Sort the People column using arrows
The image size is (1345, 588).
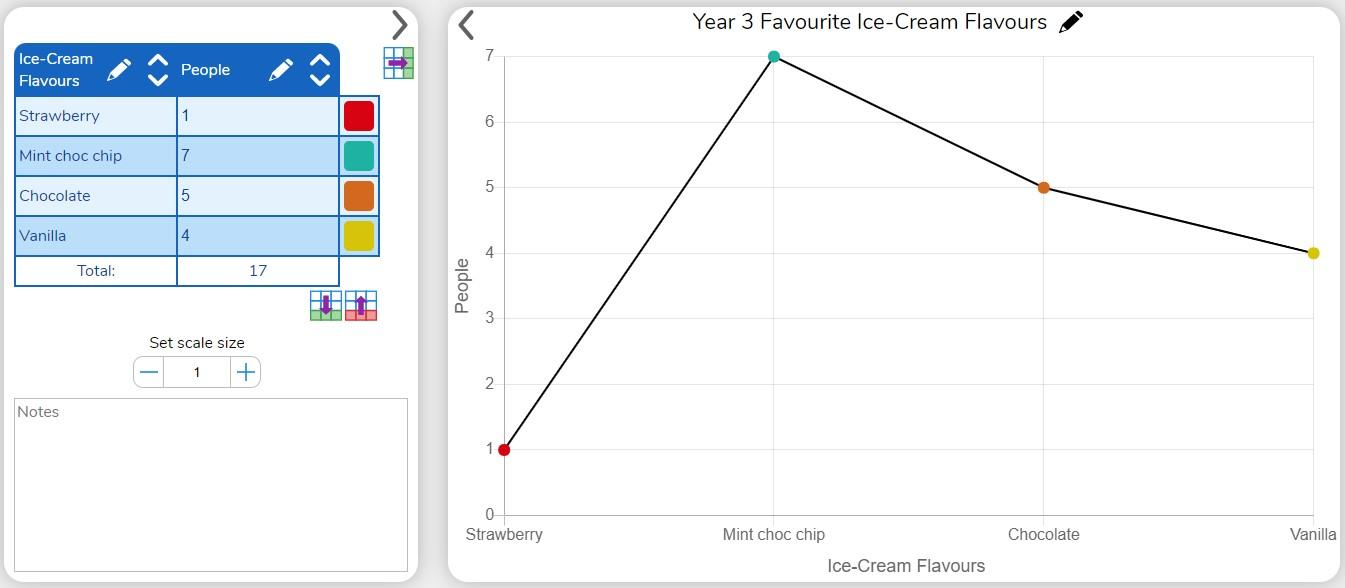pyautogui.click(x=320, y=70)
